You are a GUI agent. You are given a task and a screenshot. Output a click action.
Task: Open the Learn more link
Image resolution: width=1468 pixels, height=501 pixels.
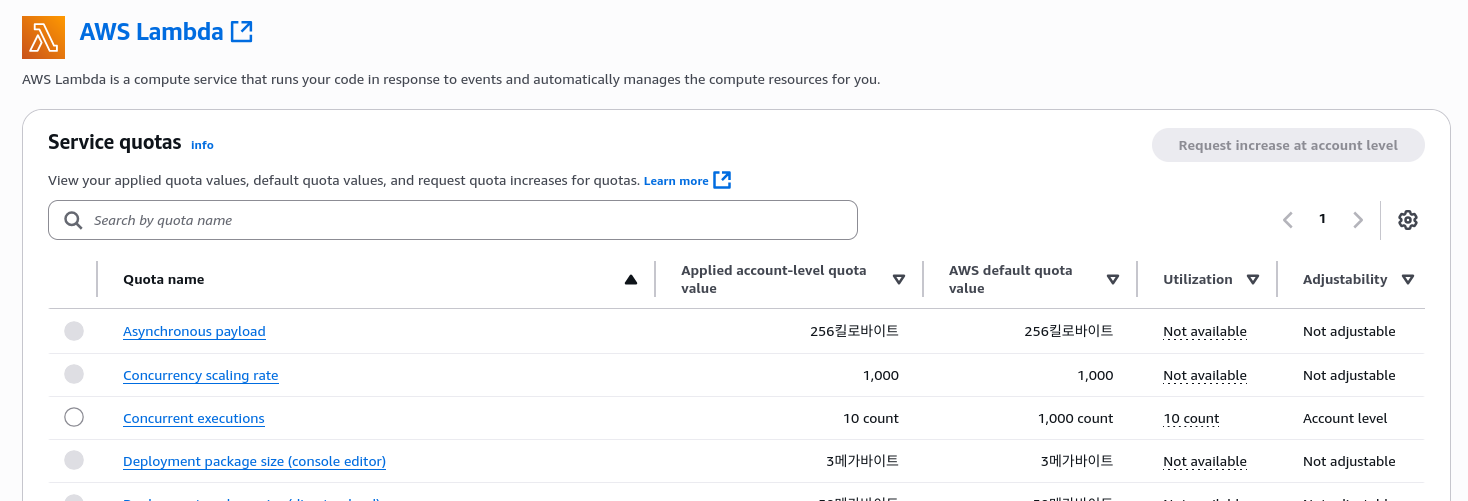point(676,181)
